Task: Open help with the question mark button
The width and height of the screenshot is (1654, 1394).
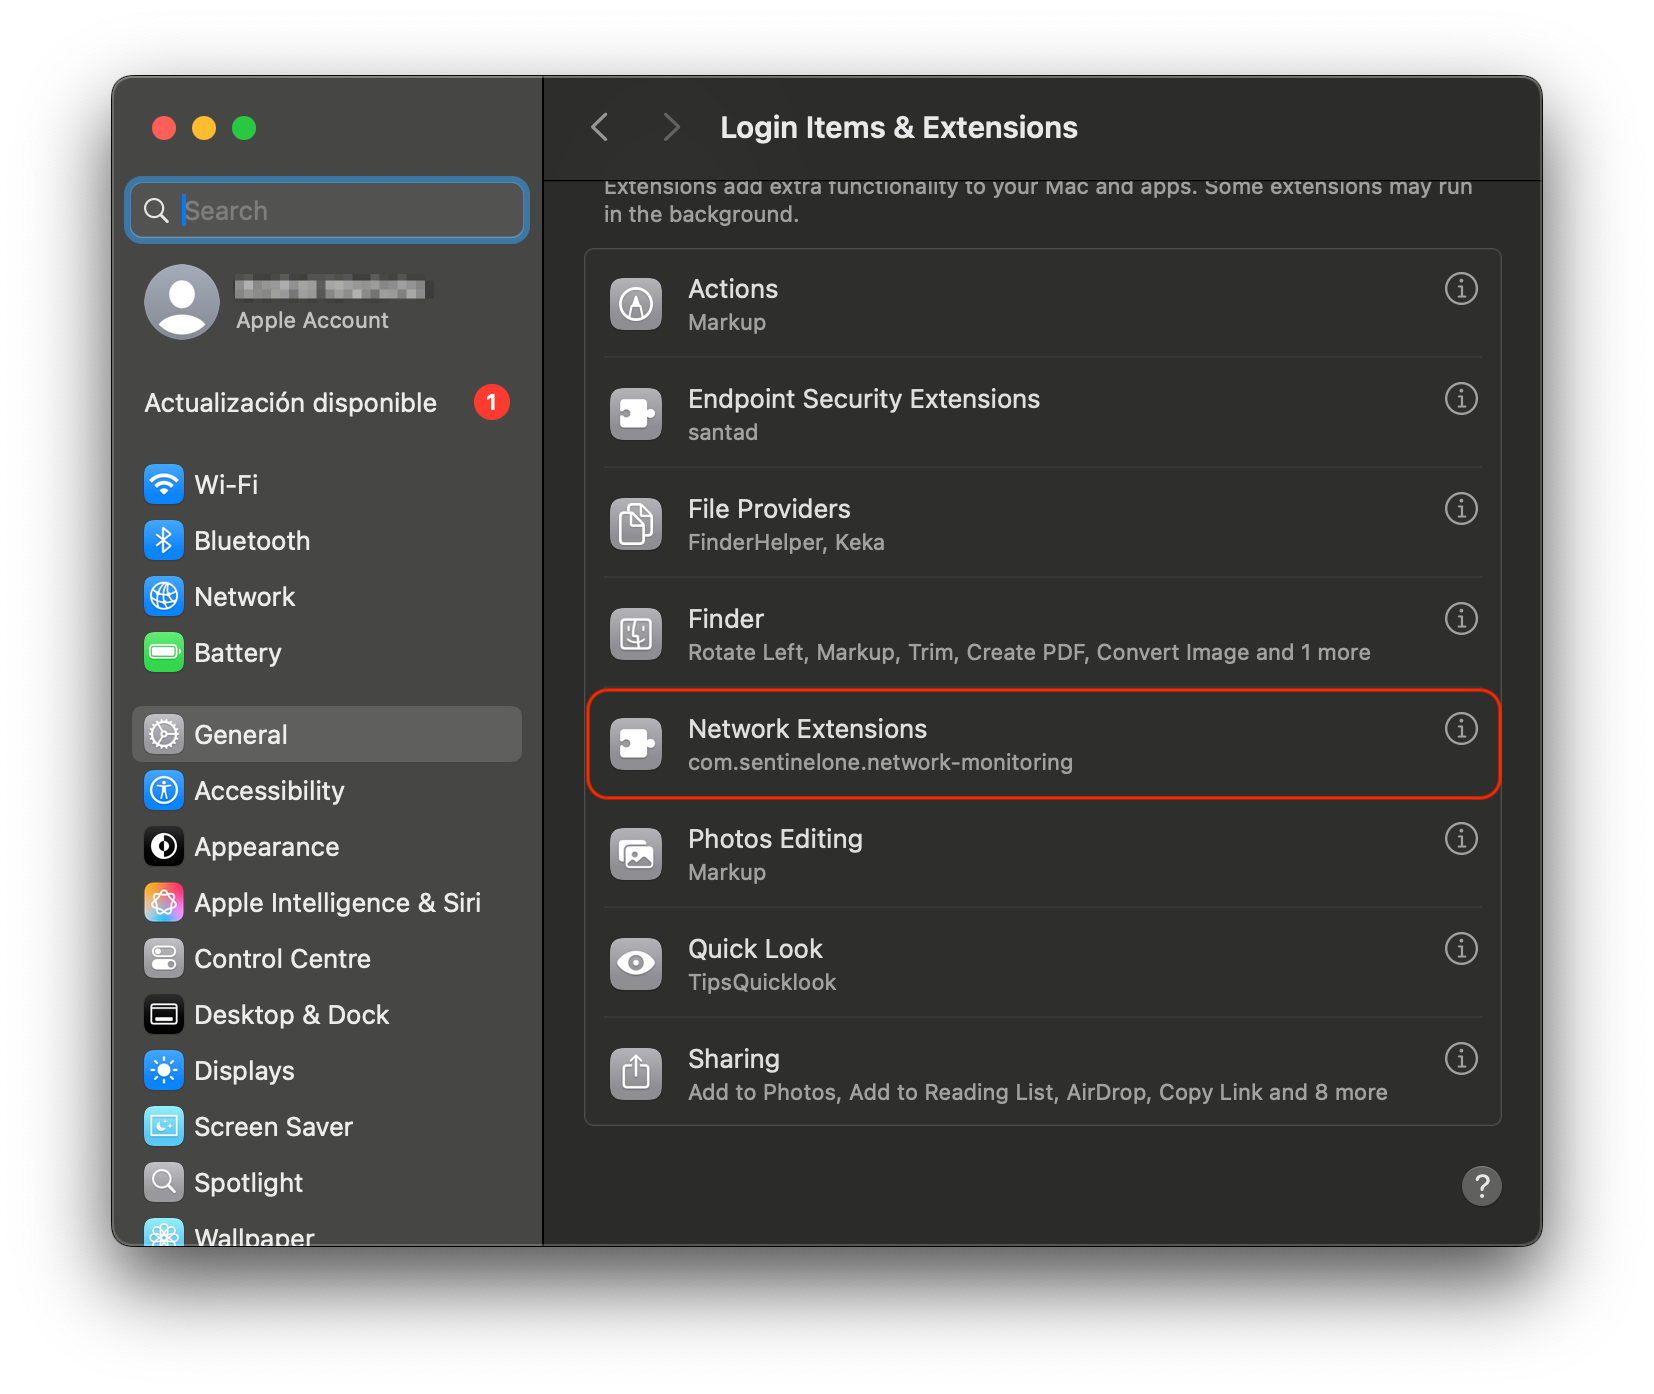Action: 1482,1186
